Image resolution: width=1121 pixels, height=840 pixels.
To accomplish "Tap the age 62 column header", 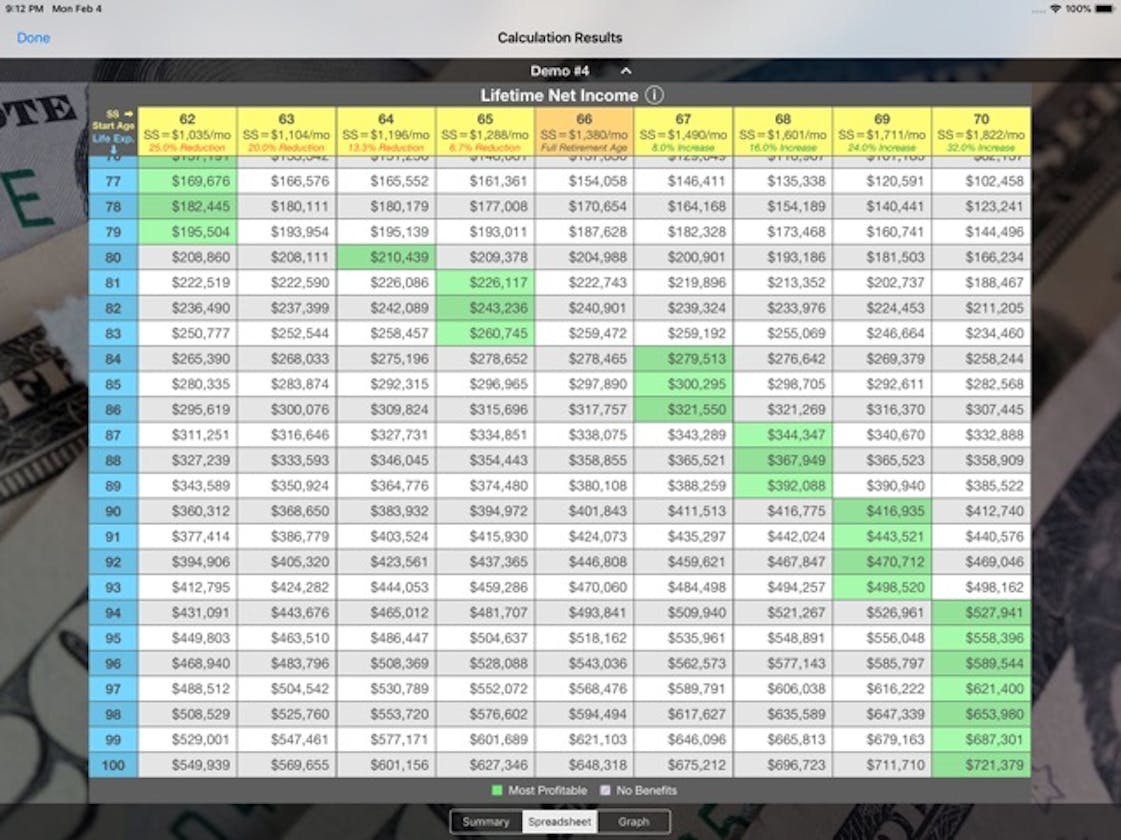I will coord(188,127).
